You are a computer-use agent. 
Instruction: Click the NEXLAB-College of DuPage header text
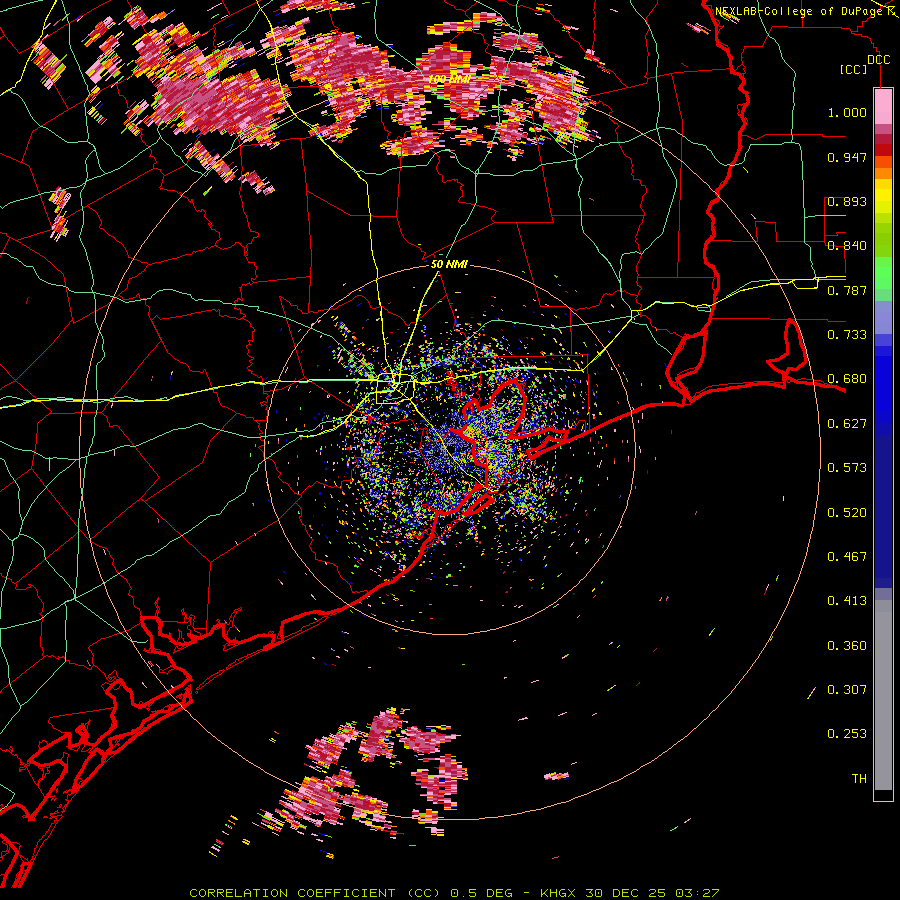[801, 11]
